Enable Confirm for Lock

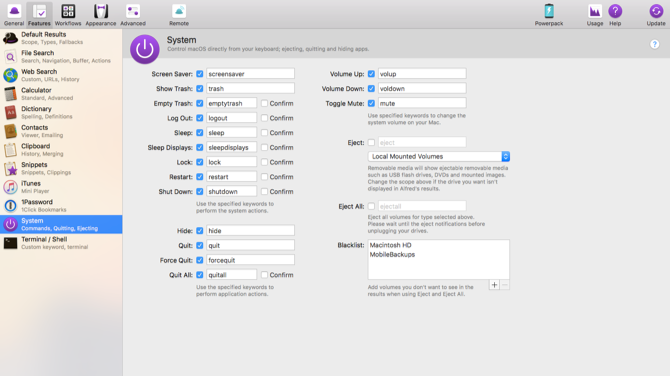pos(264,162)
